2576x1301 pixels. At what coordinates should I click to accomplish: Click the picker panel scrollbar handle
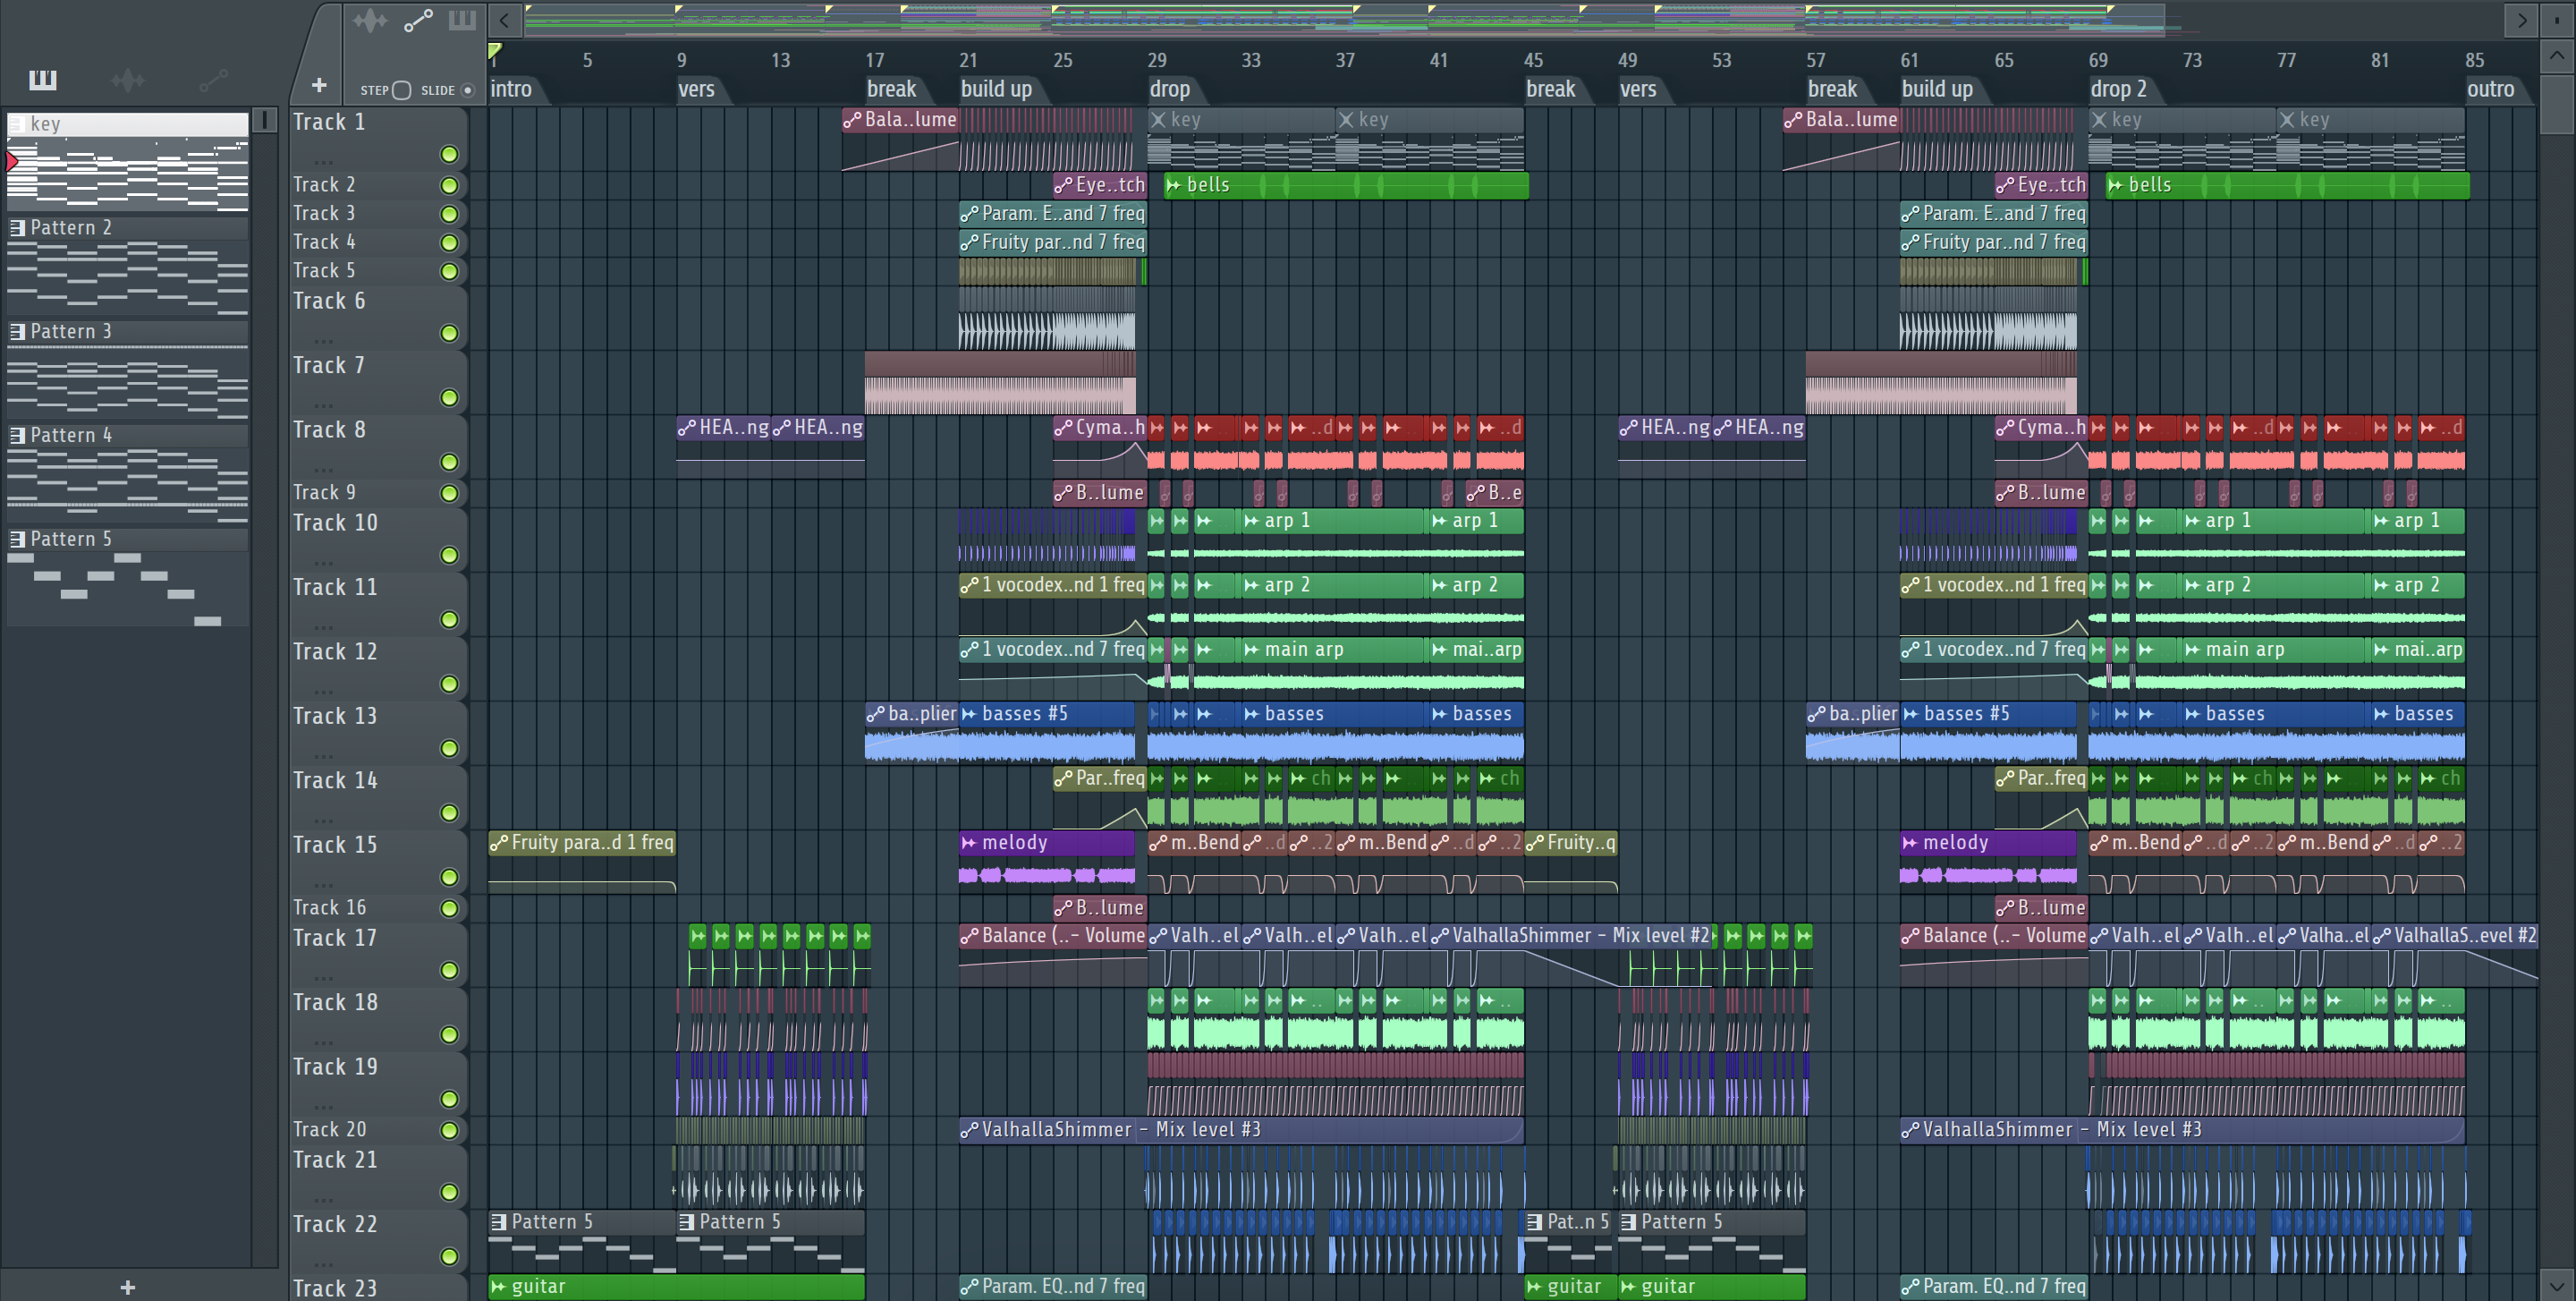(265, 121)
